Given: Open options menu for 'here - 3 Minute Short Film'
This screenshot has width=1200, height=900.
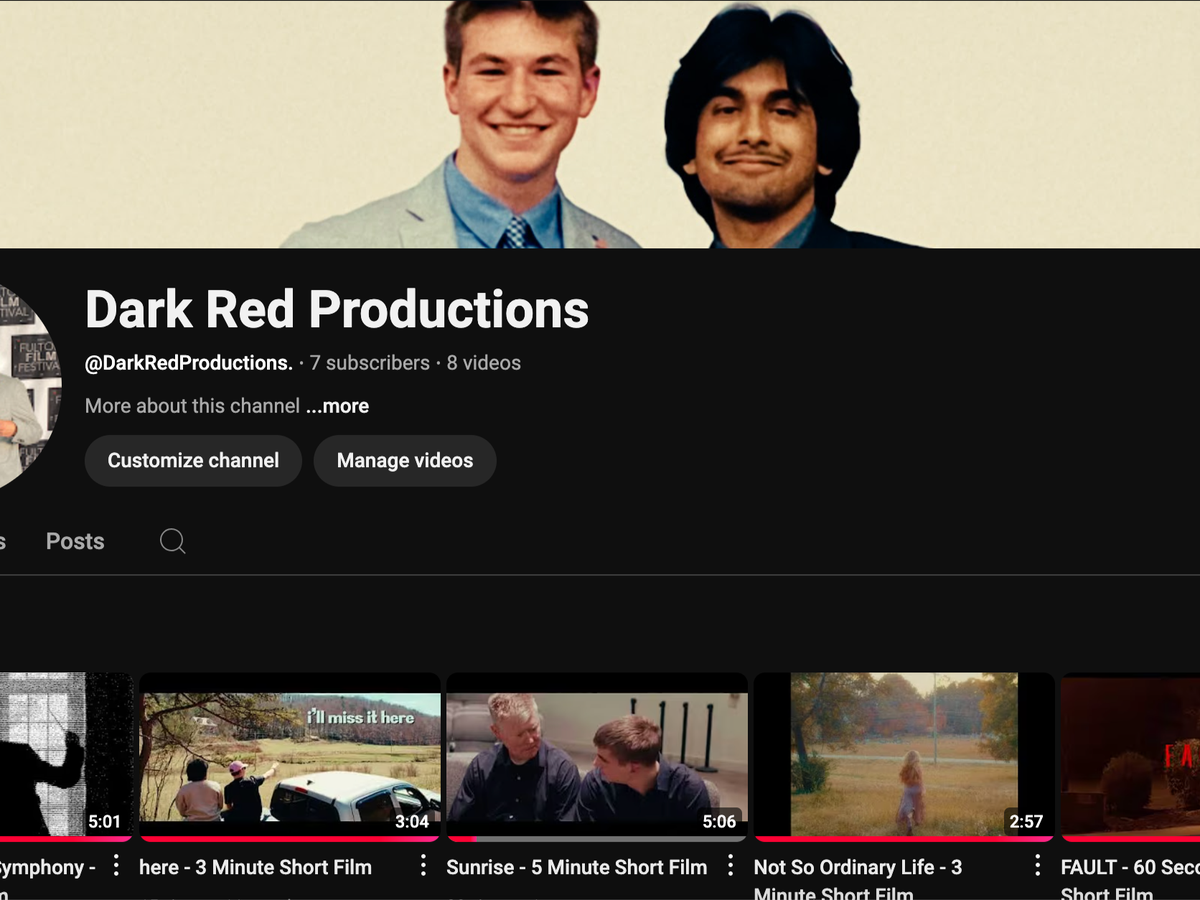Looking at the screenshot, I should click(x=423, y=866).
